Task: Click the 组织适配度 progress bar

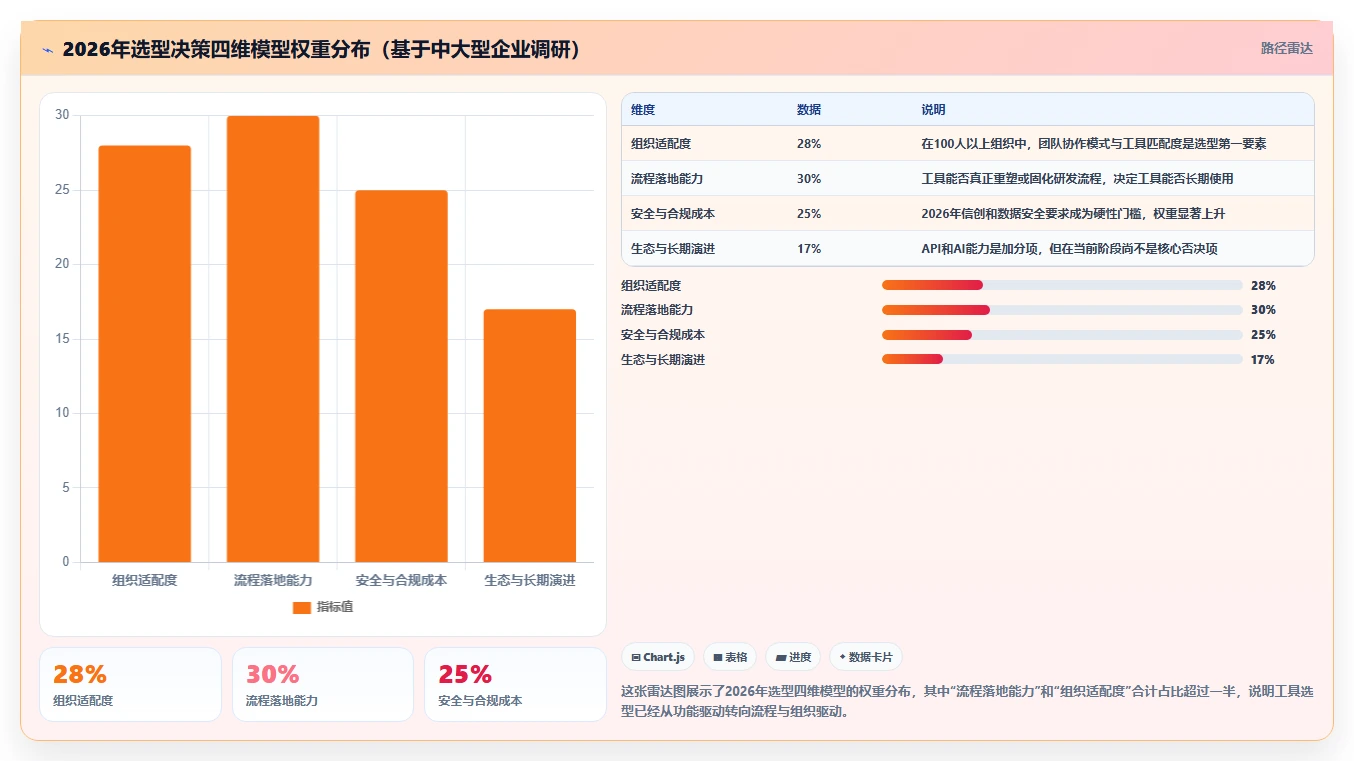Action: tap(1062, 285)
